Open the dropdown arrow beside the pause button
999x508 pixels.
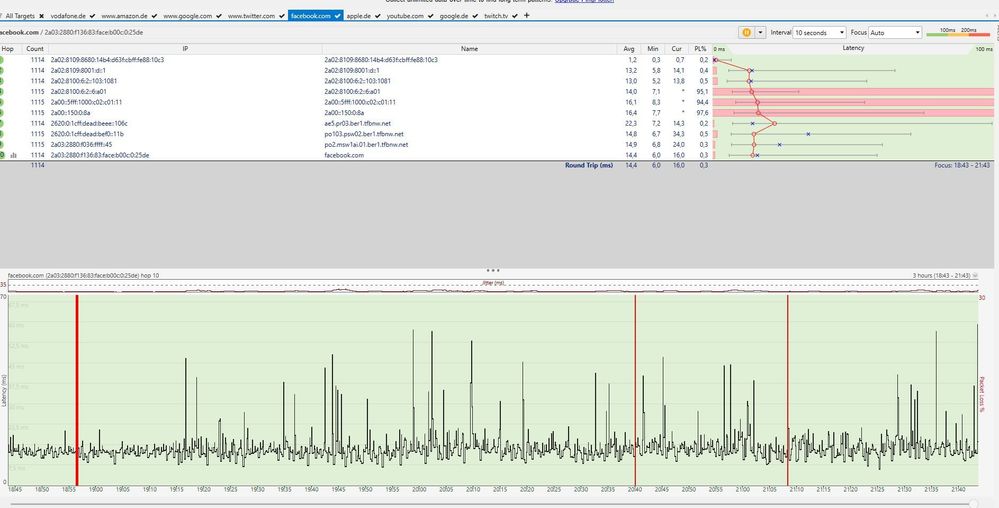(761, 32)
